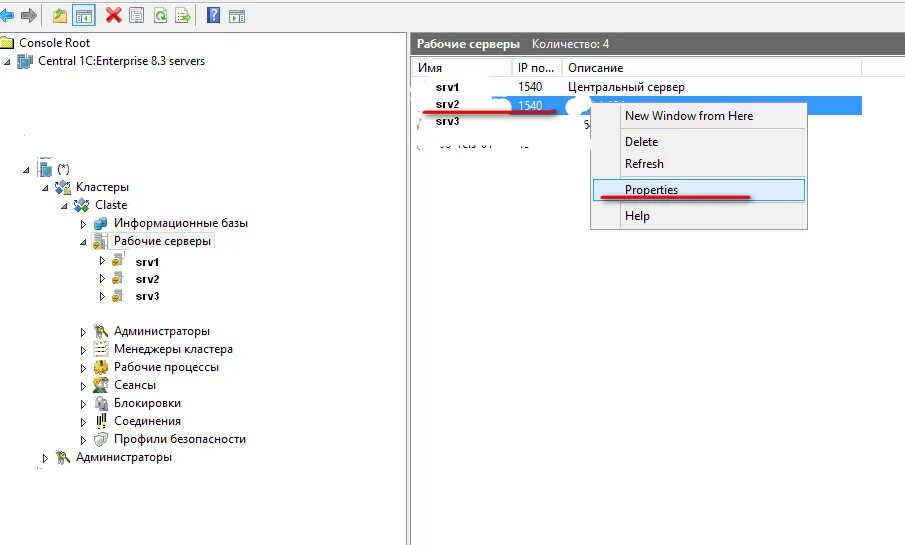
Task: Click the Рабочие процессы icon
Action: point(100,367)
